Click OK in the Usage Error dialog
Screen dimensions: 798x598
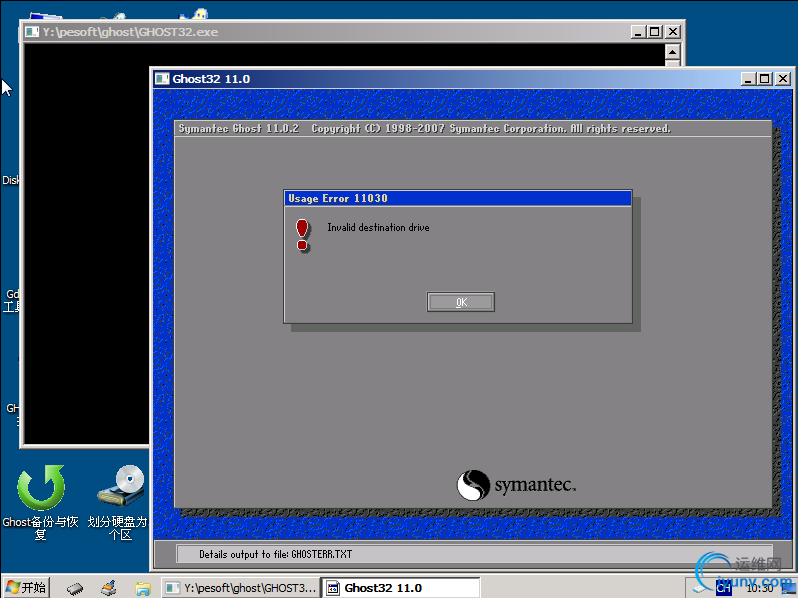point(461,302)
